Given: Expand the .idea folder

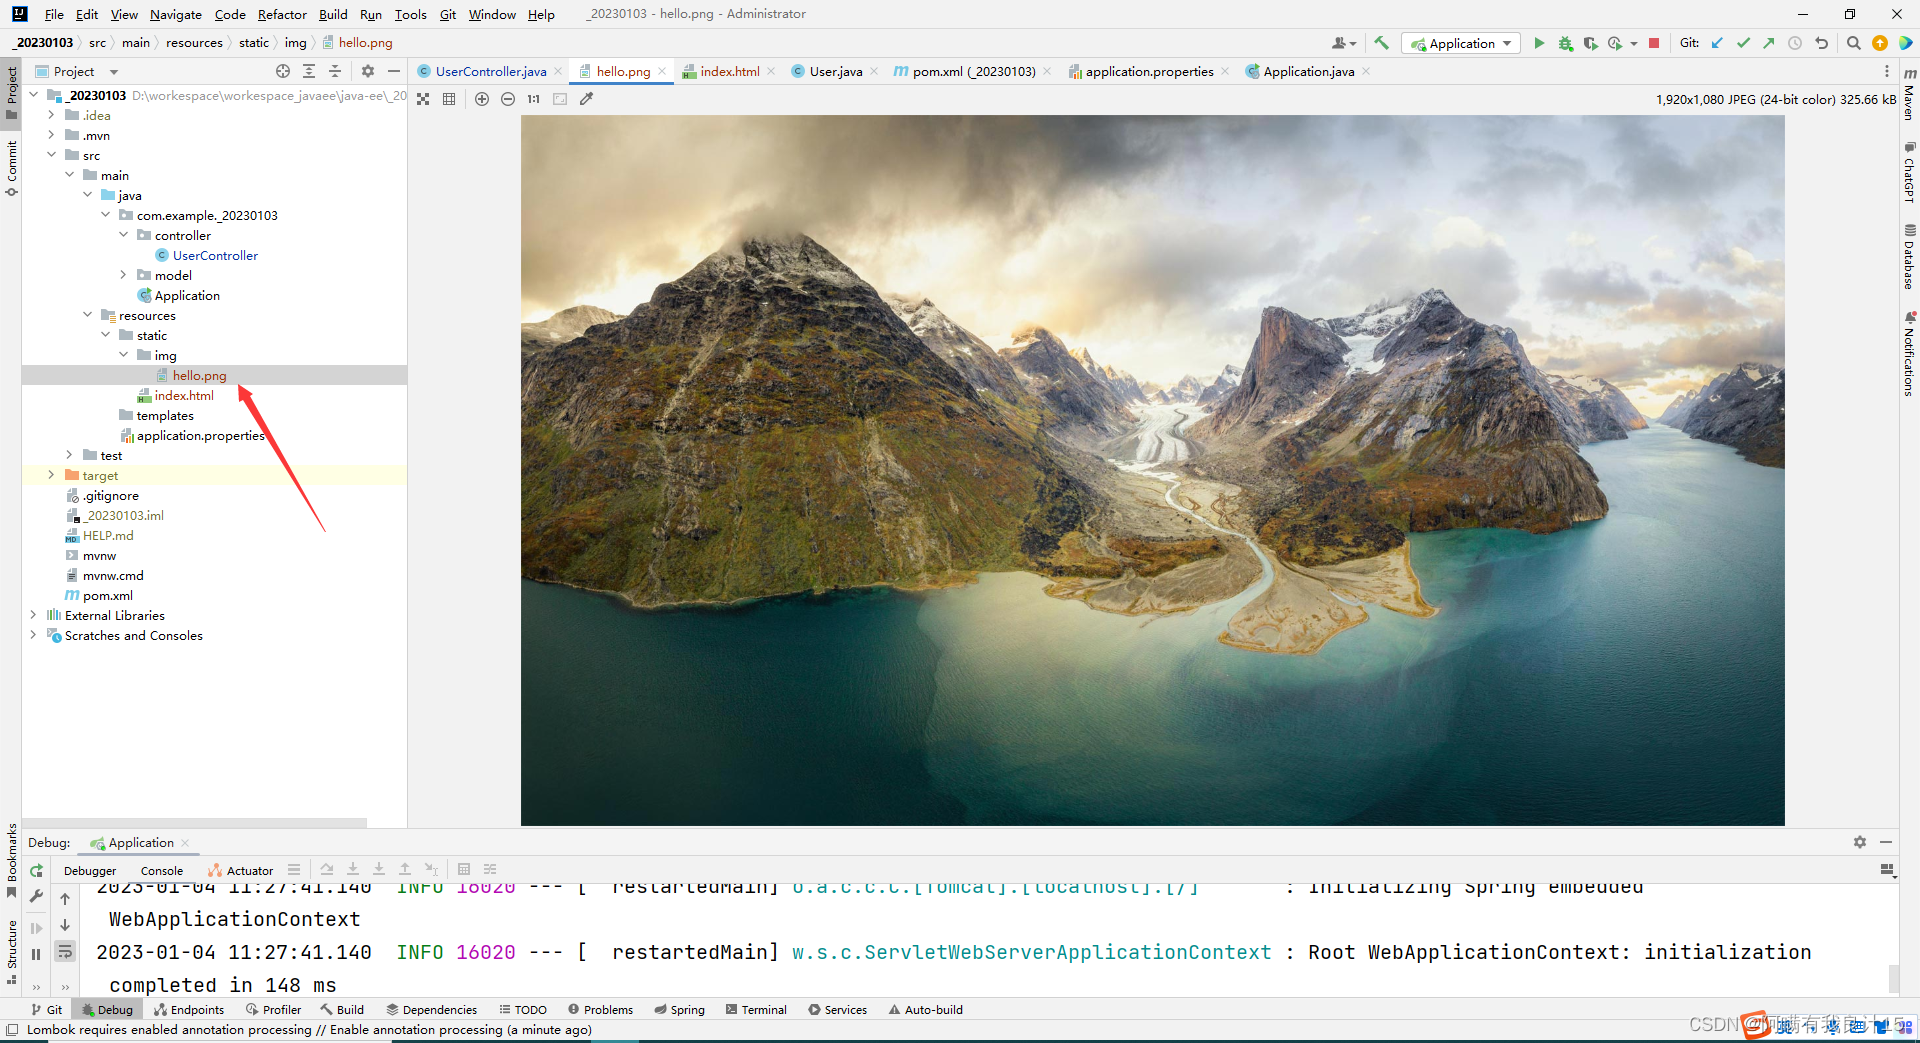Looking at the screenshot, I should tap(51, 115).
